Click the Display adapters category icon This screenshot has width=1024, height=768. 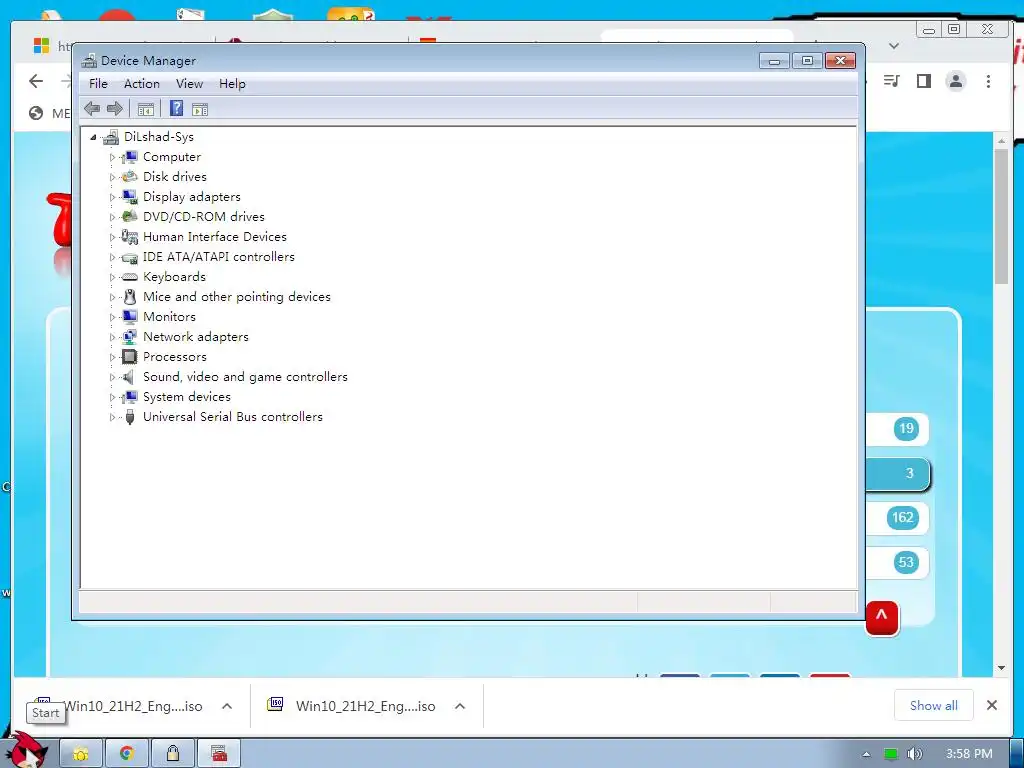(130, 197)
